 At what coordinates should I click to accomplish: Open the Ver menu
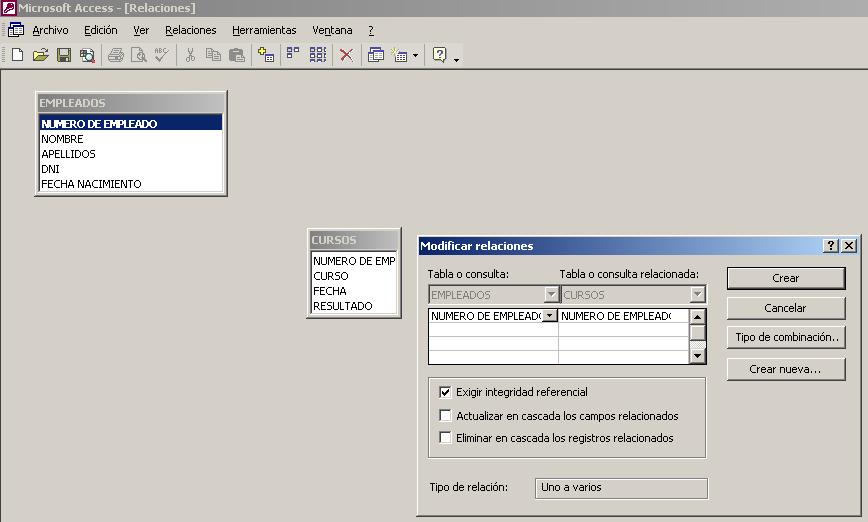click(141, 30)
